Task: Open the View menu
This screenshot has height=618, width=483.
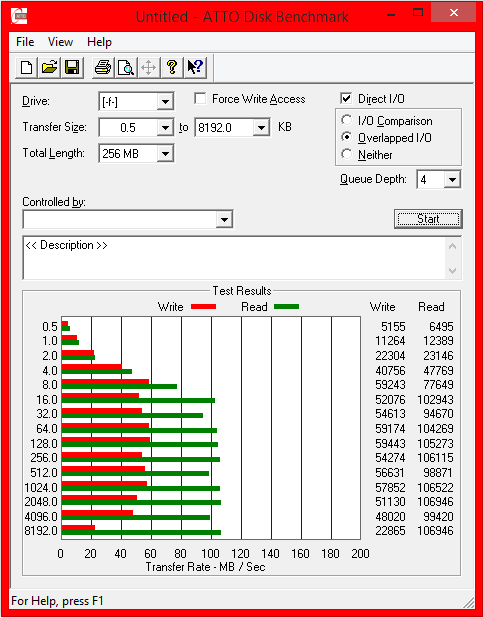Action: tap(60, 42)
